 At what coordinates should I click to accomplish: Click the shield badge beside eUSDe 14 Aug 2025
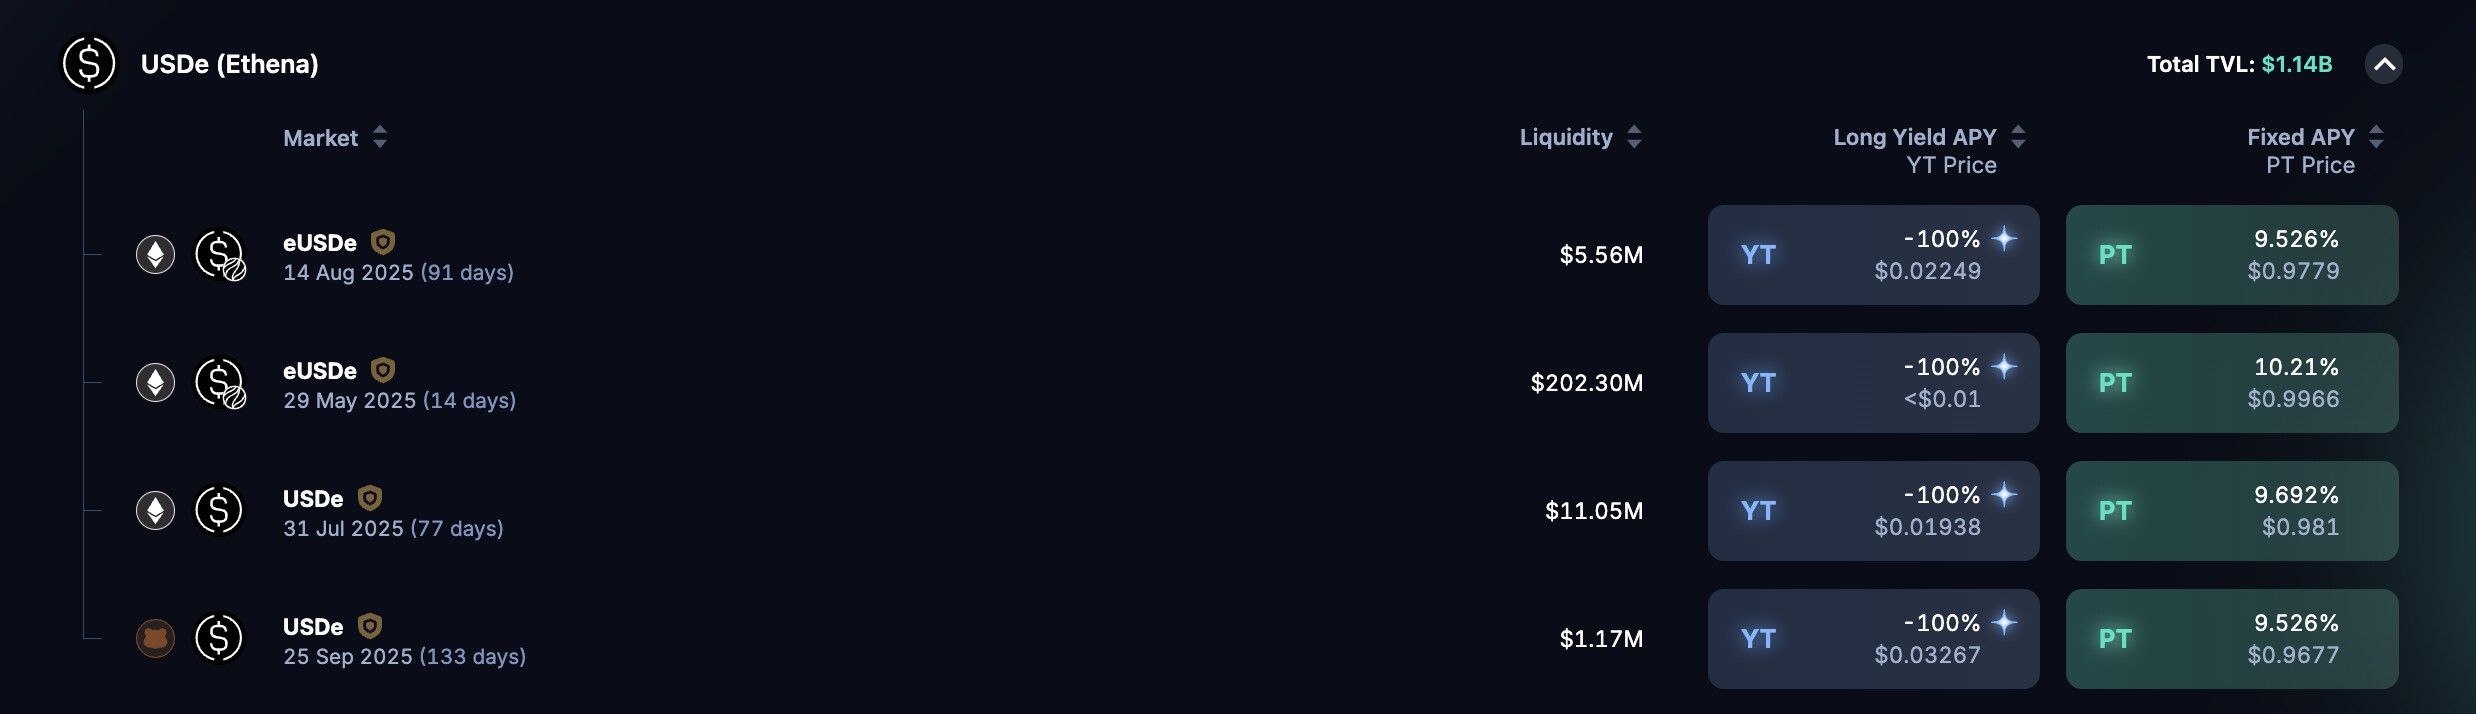383,242
